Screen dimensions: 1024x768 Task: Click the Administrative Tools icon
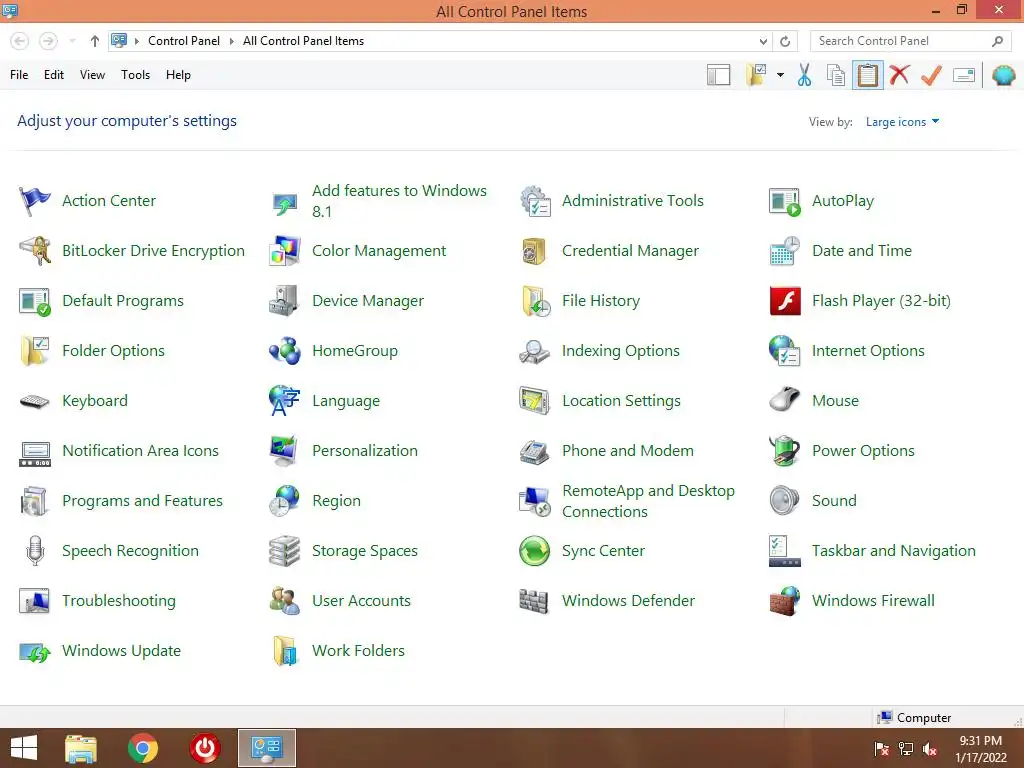point(535,200)
